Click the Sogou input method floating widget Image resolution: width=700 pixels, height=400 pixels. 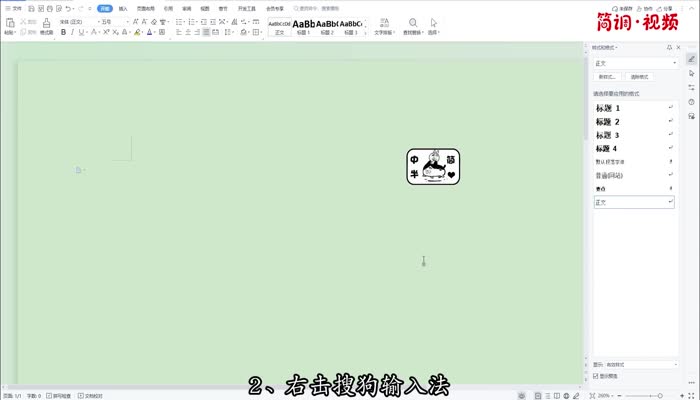coord(432,167)
